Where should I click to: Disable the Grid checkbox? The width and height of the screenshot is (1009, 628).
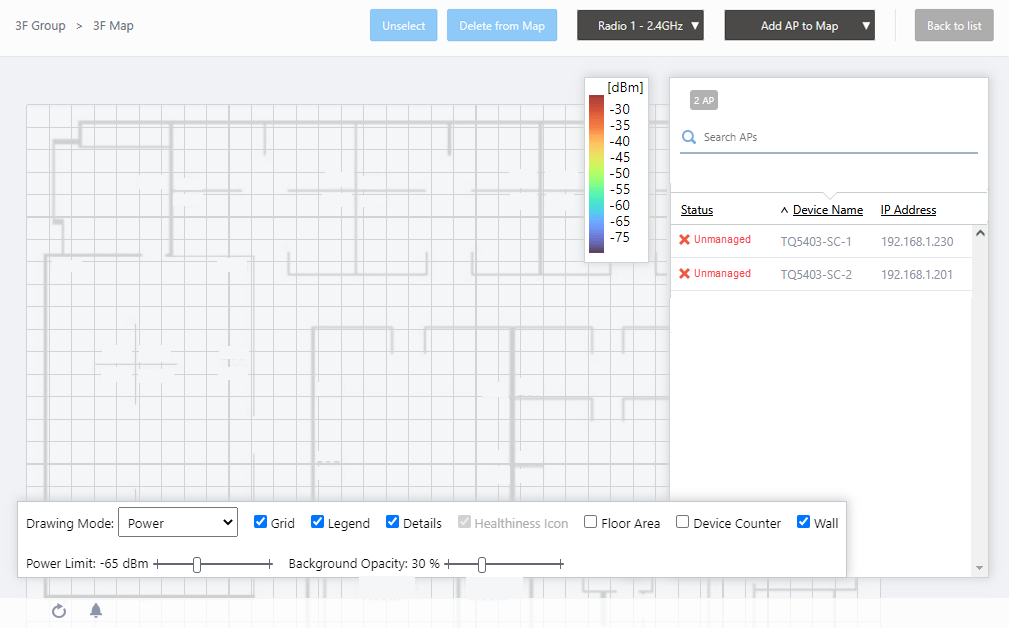(261, 522)
